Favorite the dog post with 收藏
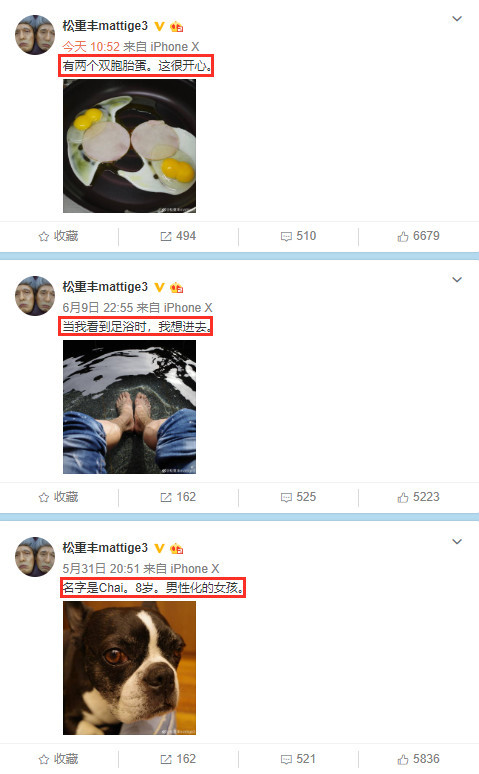Viewport: 479px width, 774px height. (58, 759)
